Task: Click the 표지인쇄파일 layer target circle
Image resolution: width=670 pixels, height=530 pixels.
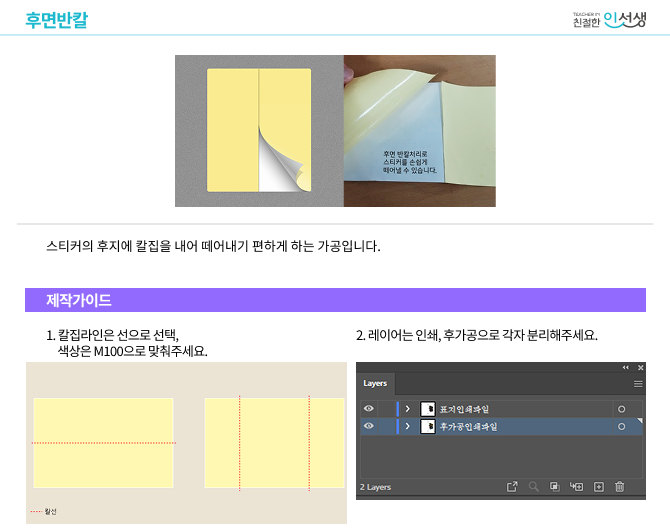Action: 622,409
